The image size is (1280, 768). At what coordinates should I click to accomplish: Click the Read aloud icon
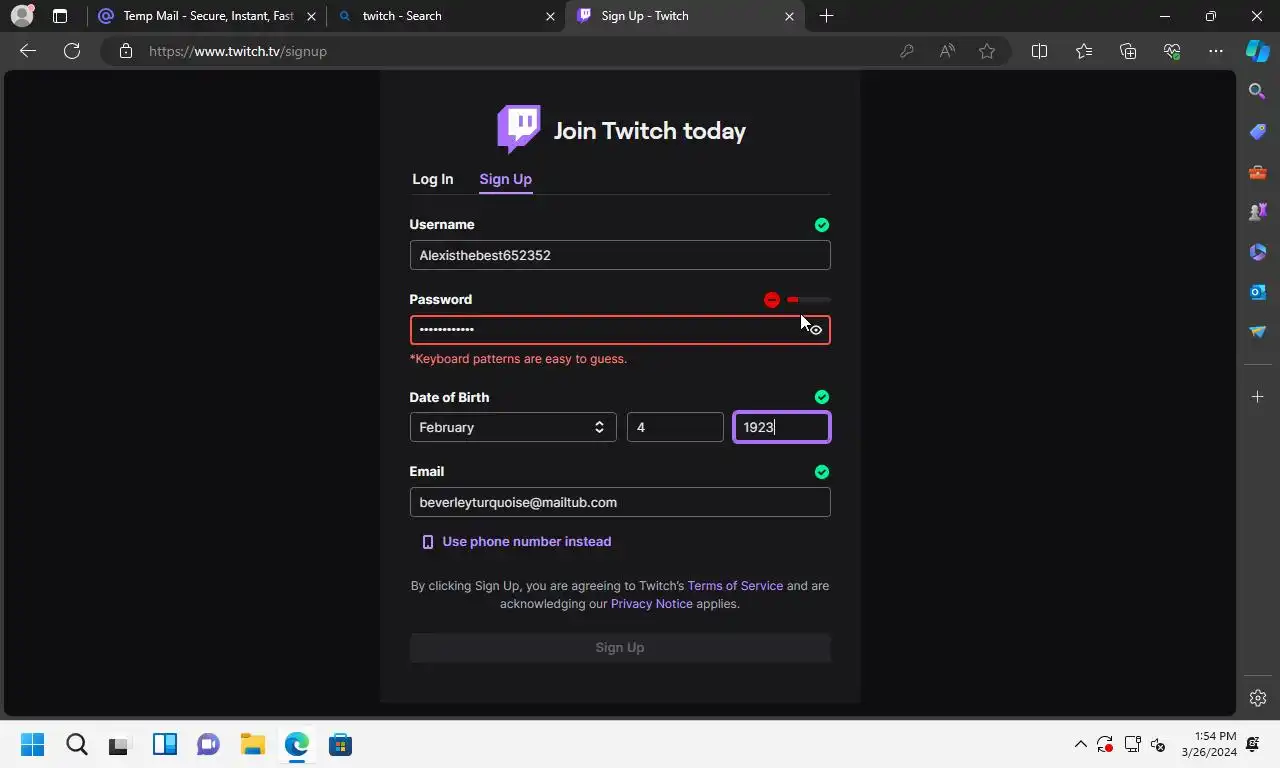[947, 51]
